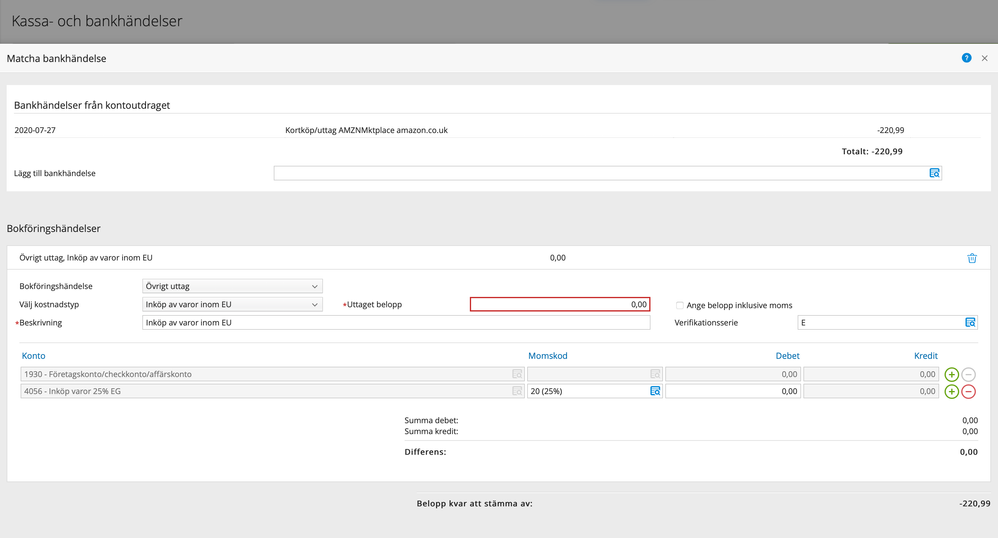Click the Lägg till bankhändelse search field
Image resolution: width=998 pixels, height=538 pixels.
point(600,173)
